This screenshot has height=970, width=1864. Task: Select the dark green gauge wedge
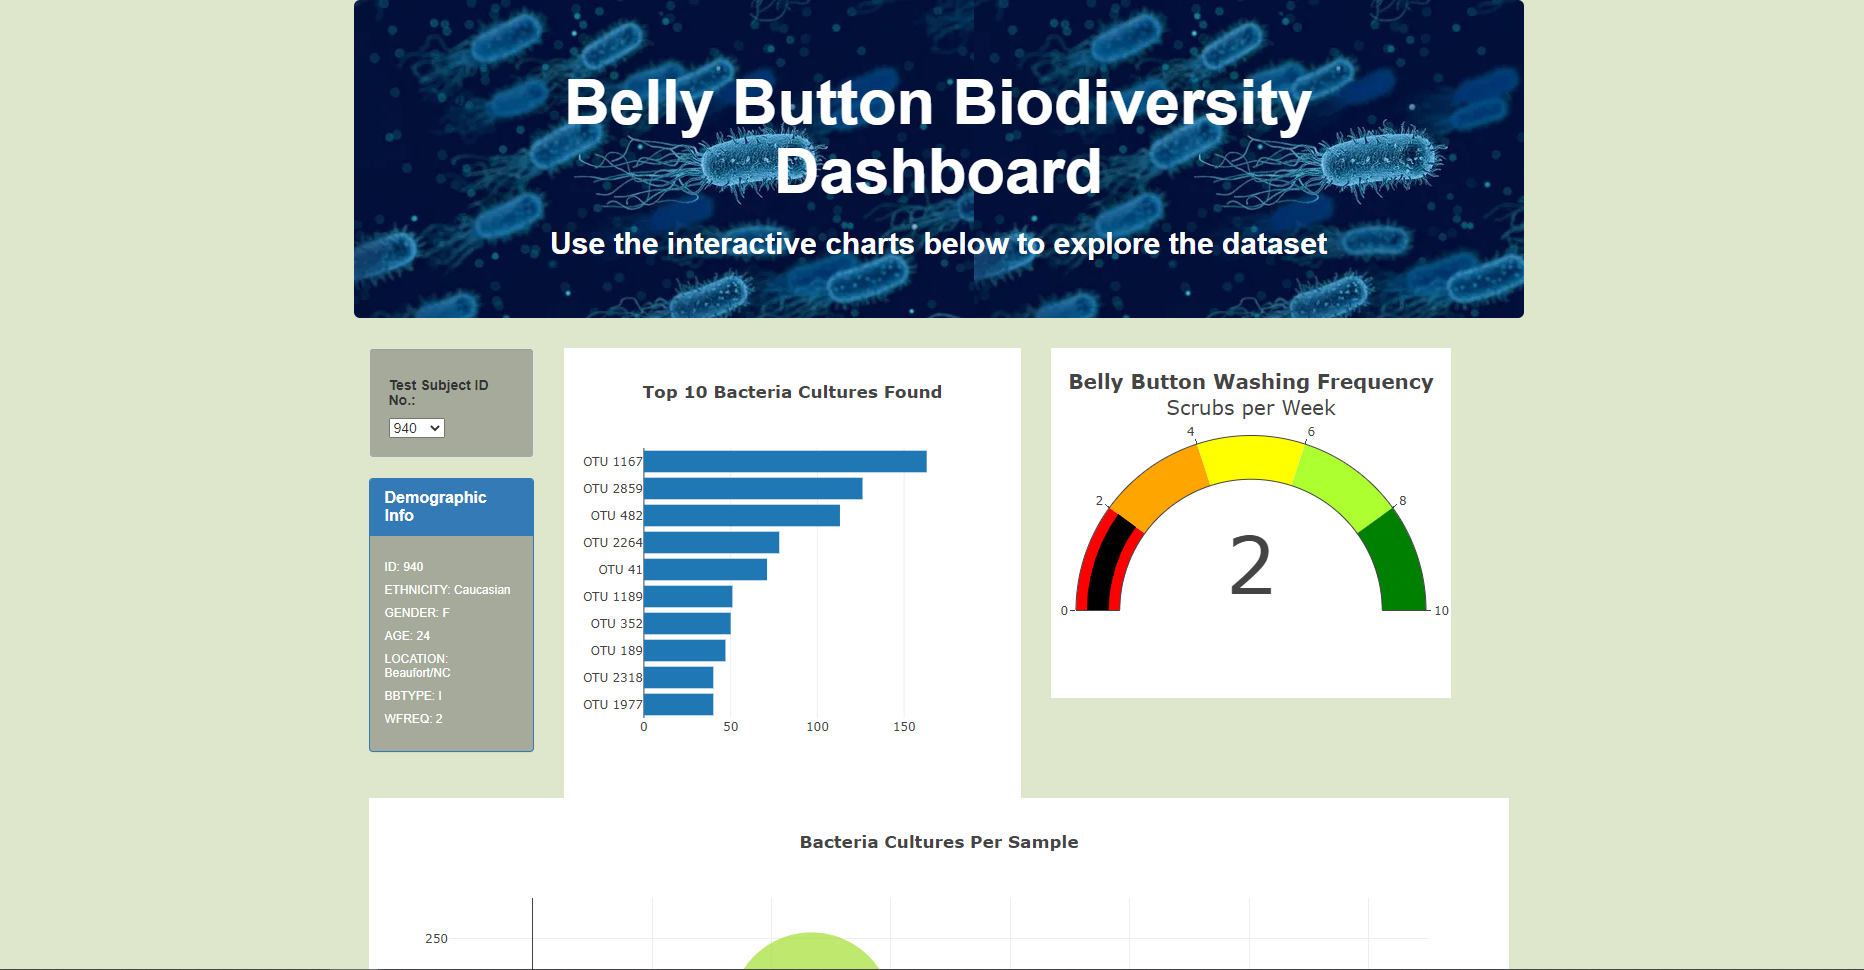(1395, 560)
